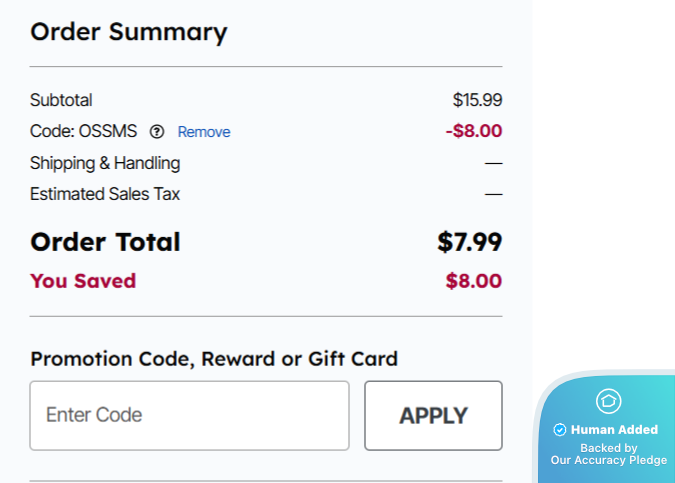Screen dimensions: 675x483
Task: Click the checkmark icon beside Human Added
Action: (x=560, y=430)
